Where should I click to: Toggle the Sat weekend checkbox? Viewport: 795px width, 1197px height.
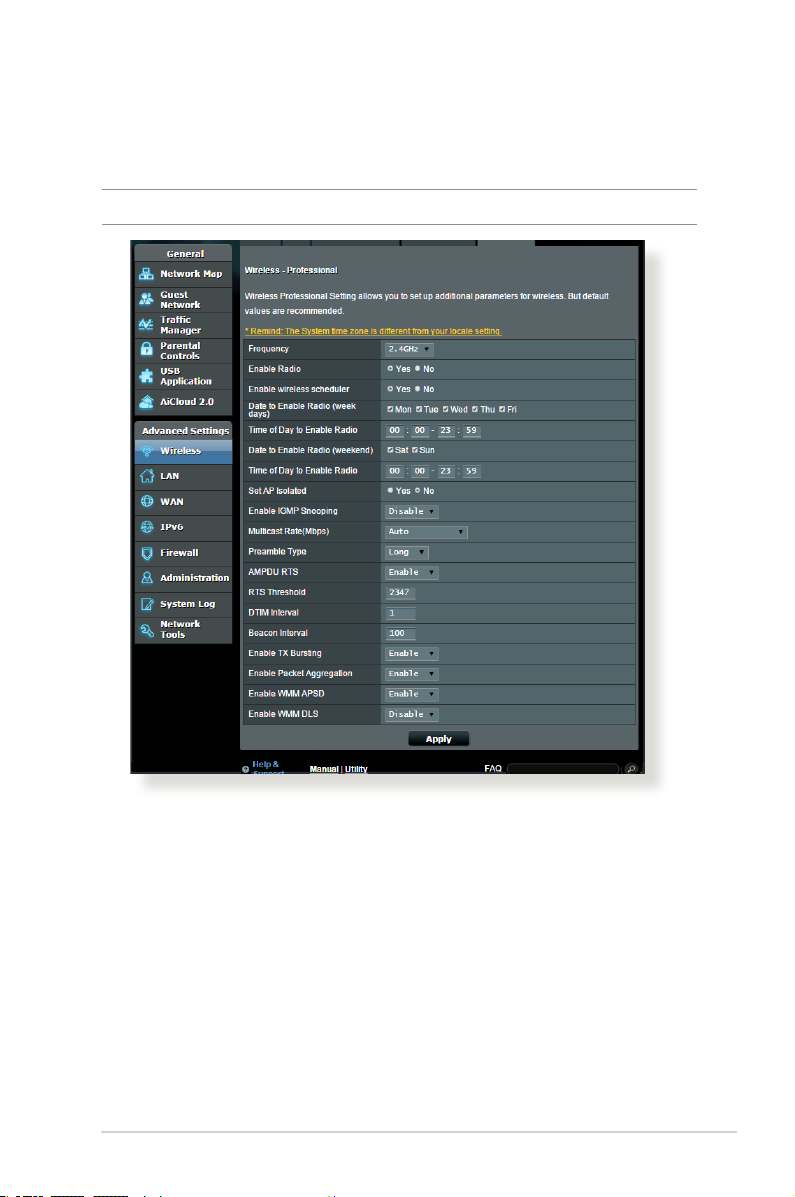tap(390, 450)
